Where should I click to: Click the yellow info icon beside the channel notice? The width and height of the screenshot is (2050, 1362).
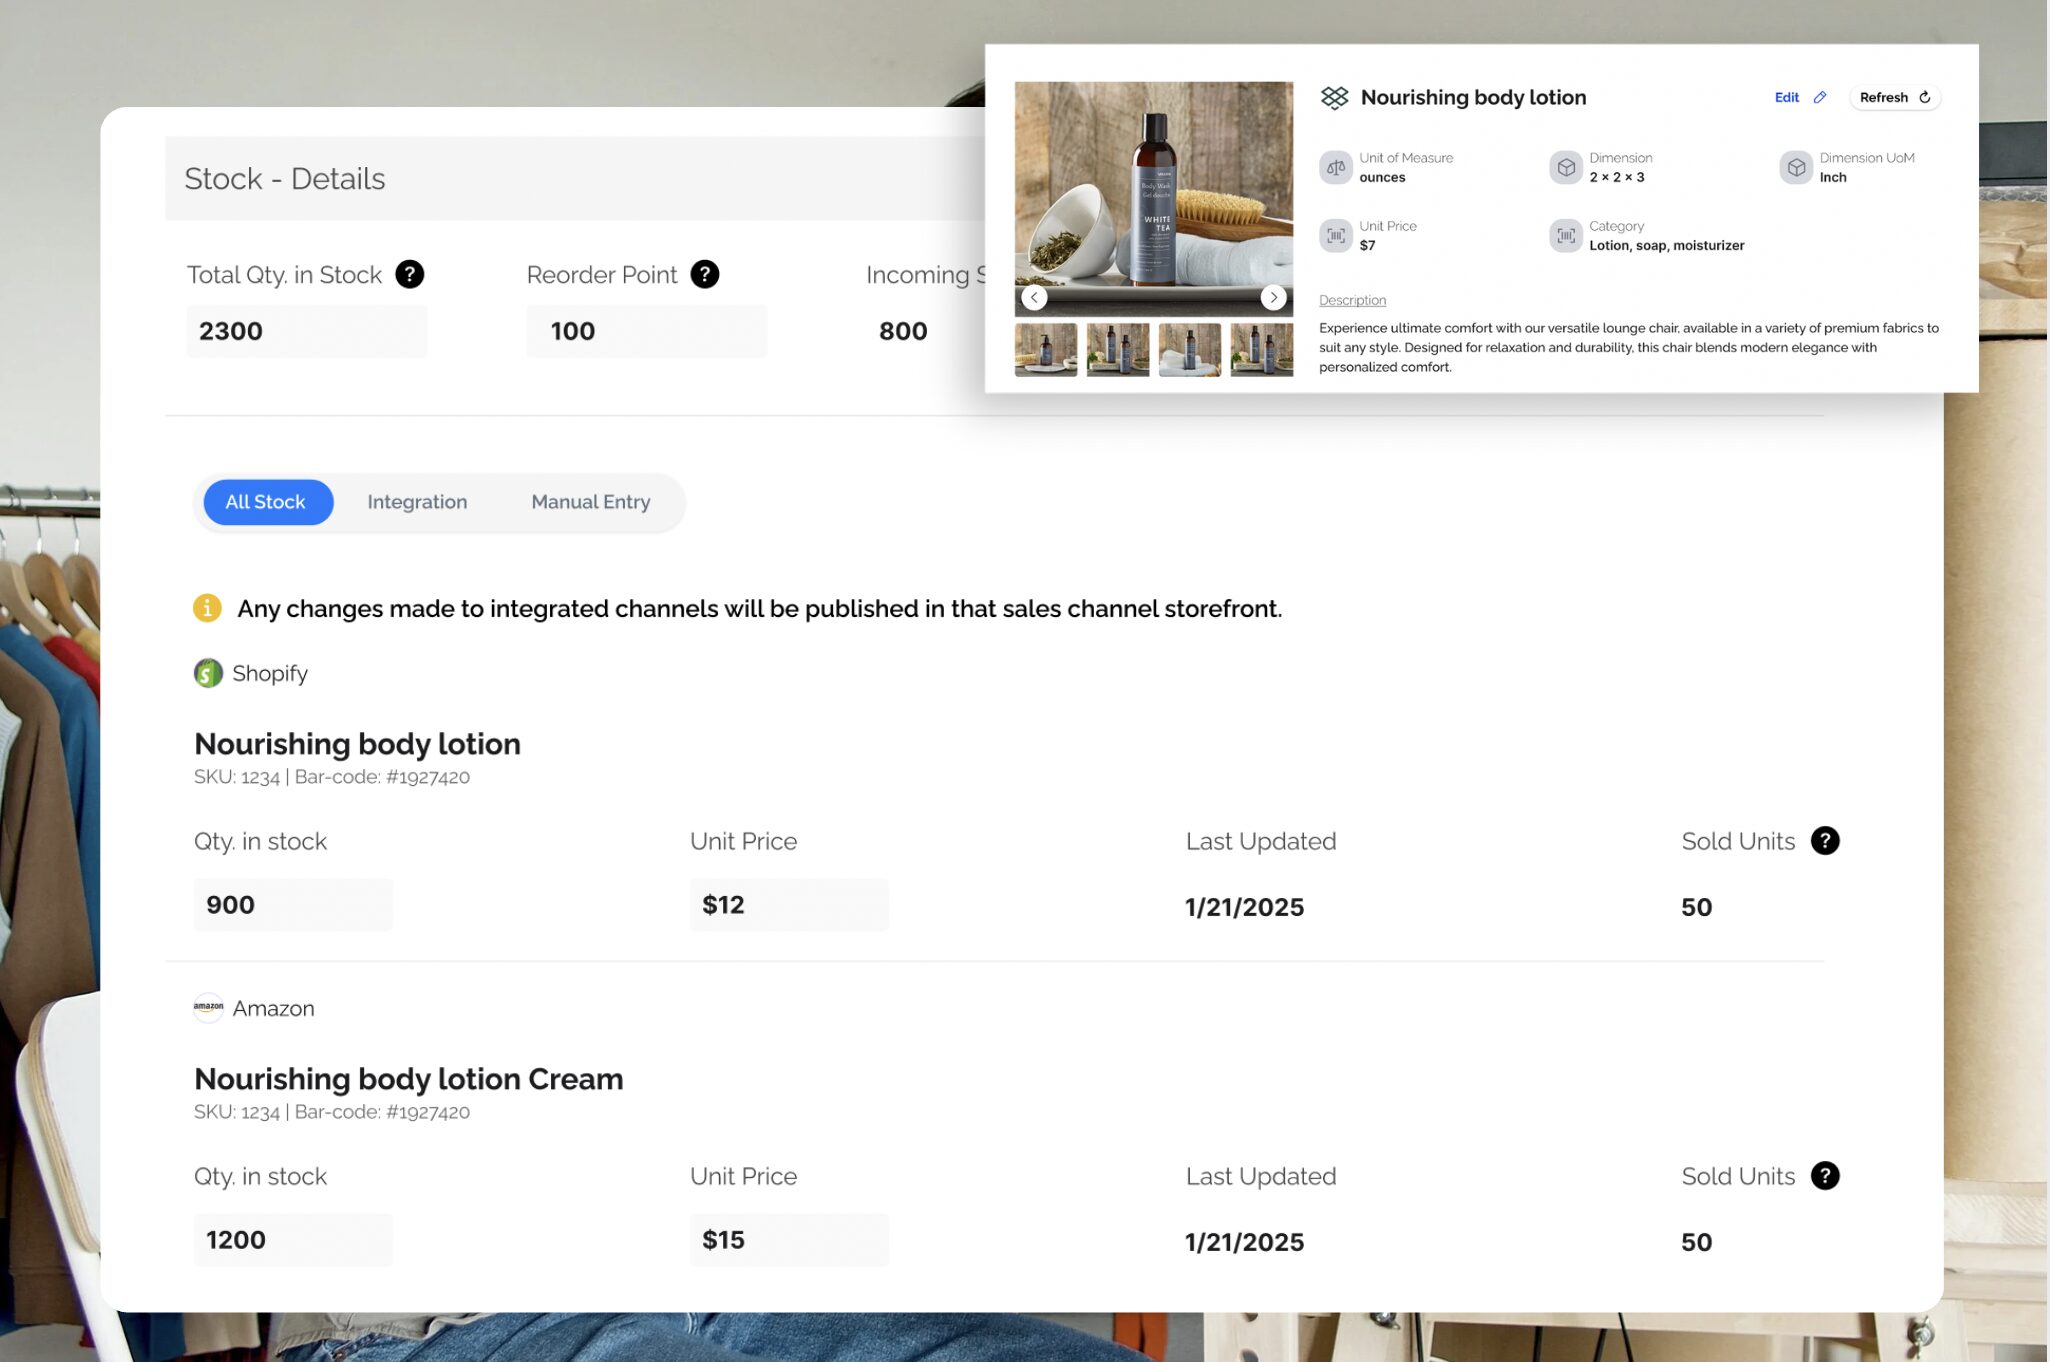tap(207, 608)
